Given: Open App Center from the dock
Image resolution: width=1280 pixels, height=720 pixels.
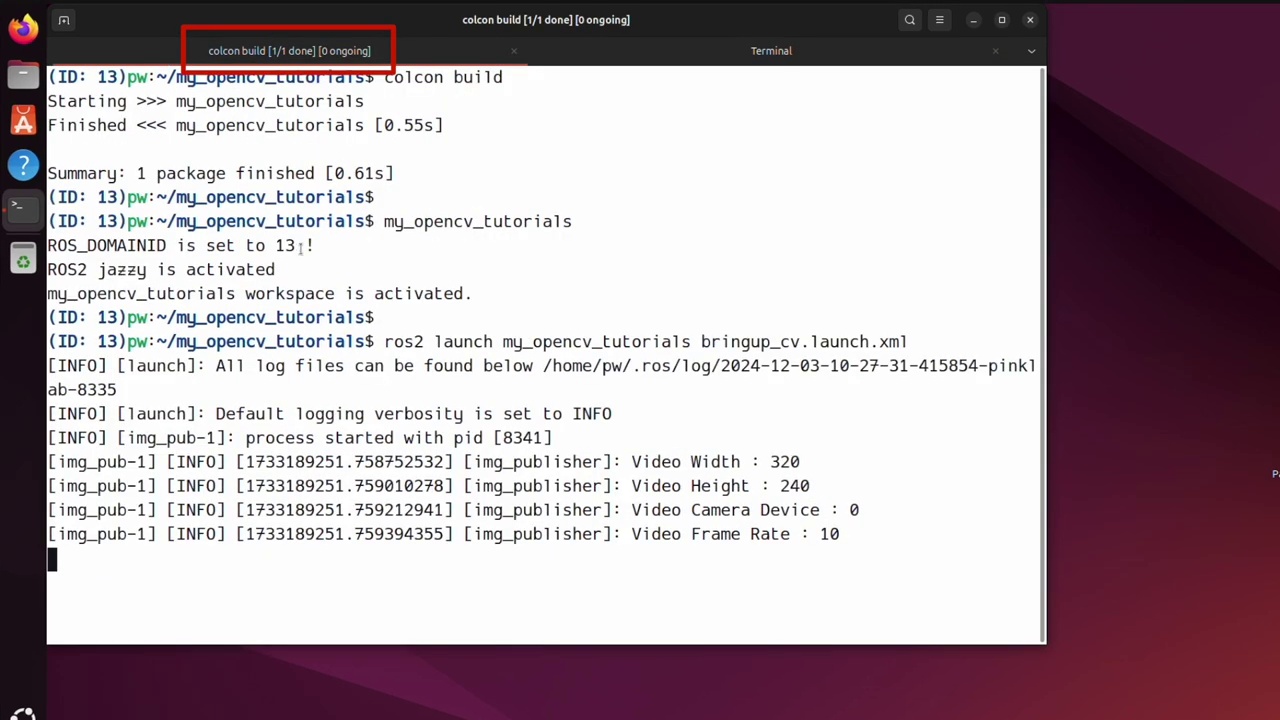Looking at the screenshot, I should (23, 121).
